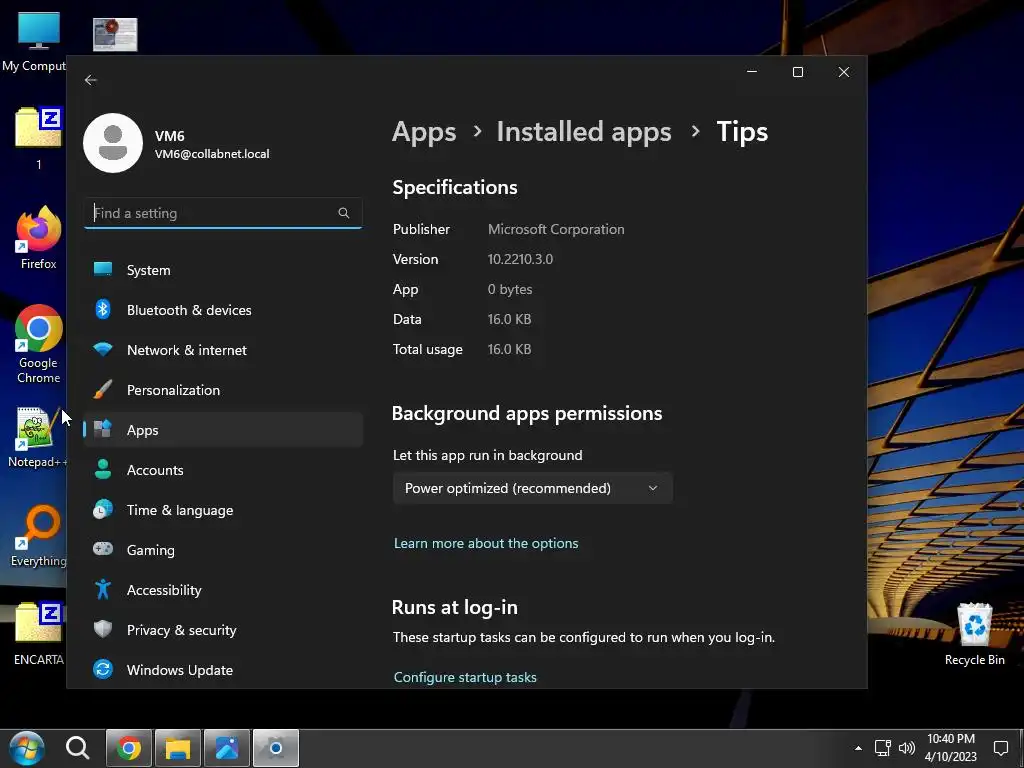Open Network & internet settings
This screenshot has width=1024, height=768.
(223, 350)
